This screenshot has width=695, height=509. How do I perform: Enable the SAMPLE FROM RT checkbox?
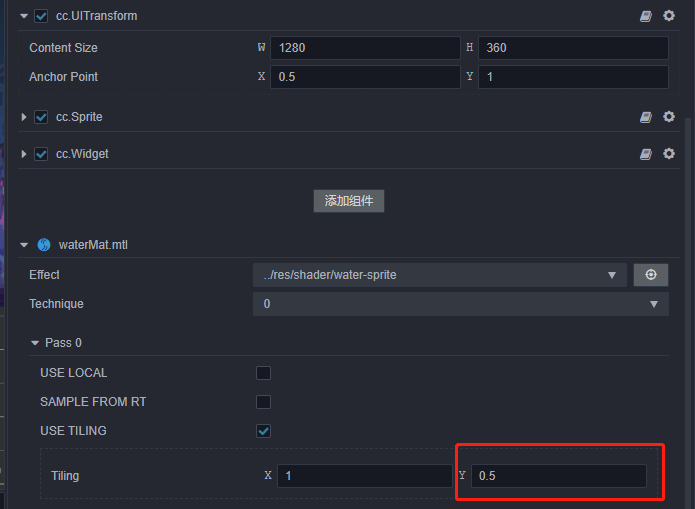(x=263, y=402)
